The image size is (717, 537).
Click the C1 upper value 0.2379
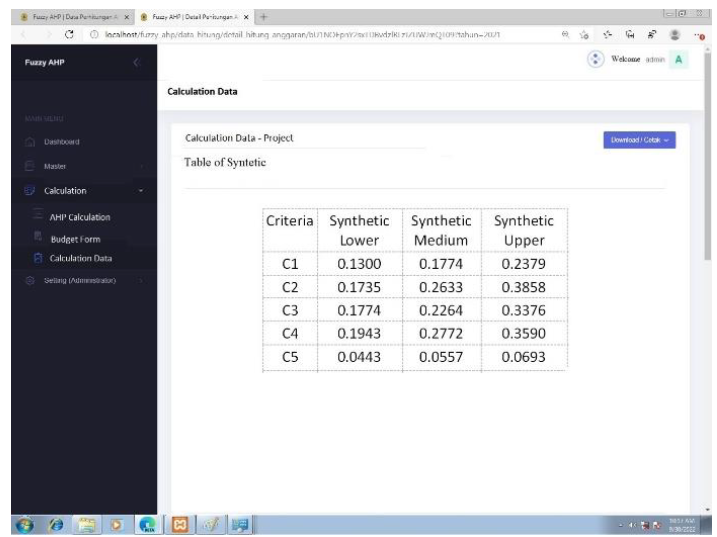click(x=524, y=264)
